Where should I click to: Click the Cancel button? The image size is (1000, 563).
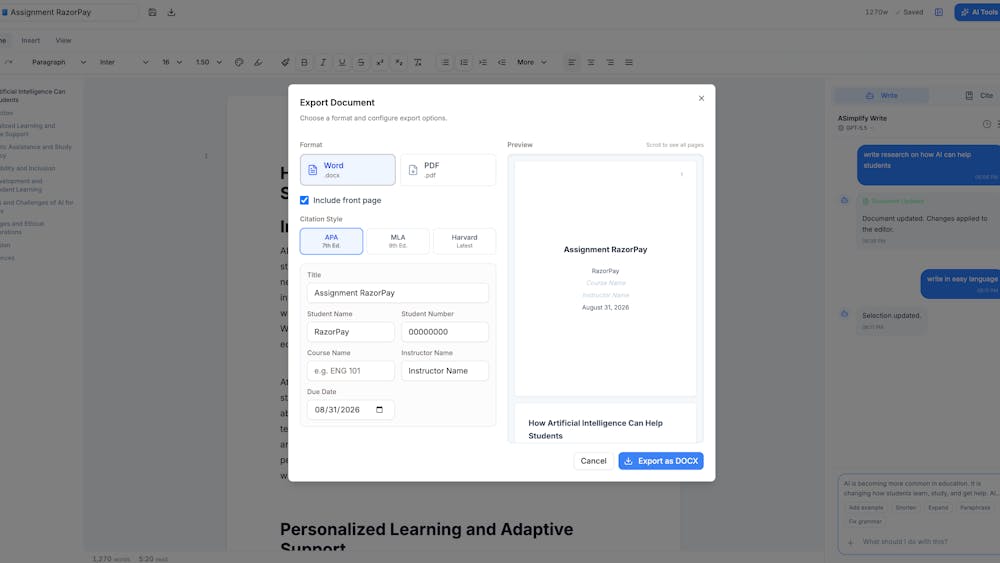(x=593, y=461)
